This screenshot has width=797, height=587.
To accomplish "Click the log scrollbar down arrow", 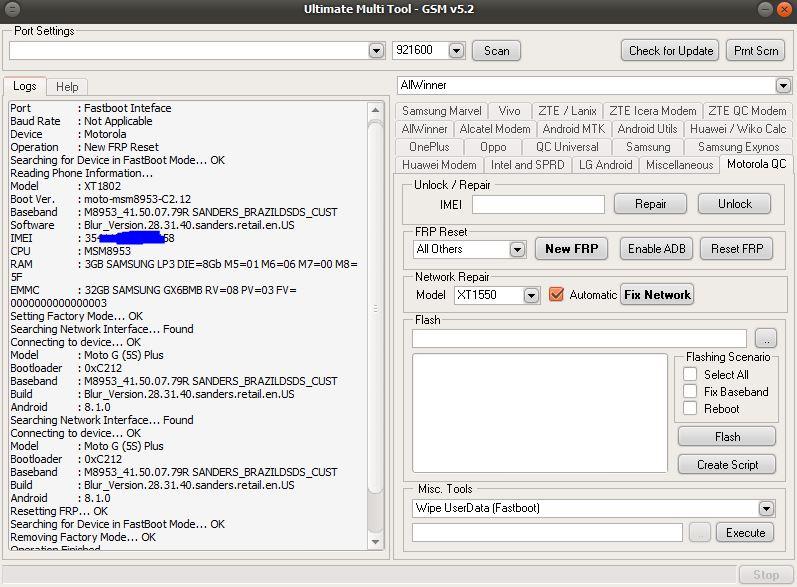I will 375,542.
